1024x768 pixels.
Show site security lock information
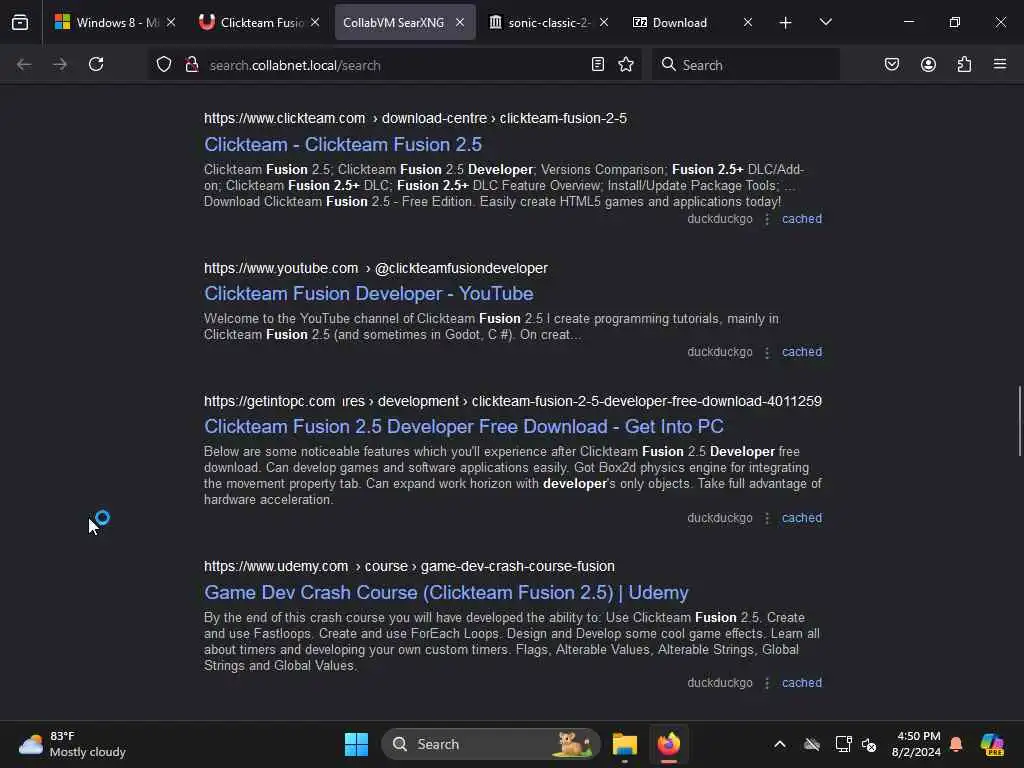[x=191, y=64]
